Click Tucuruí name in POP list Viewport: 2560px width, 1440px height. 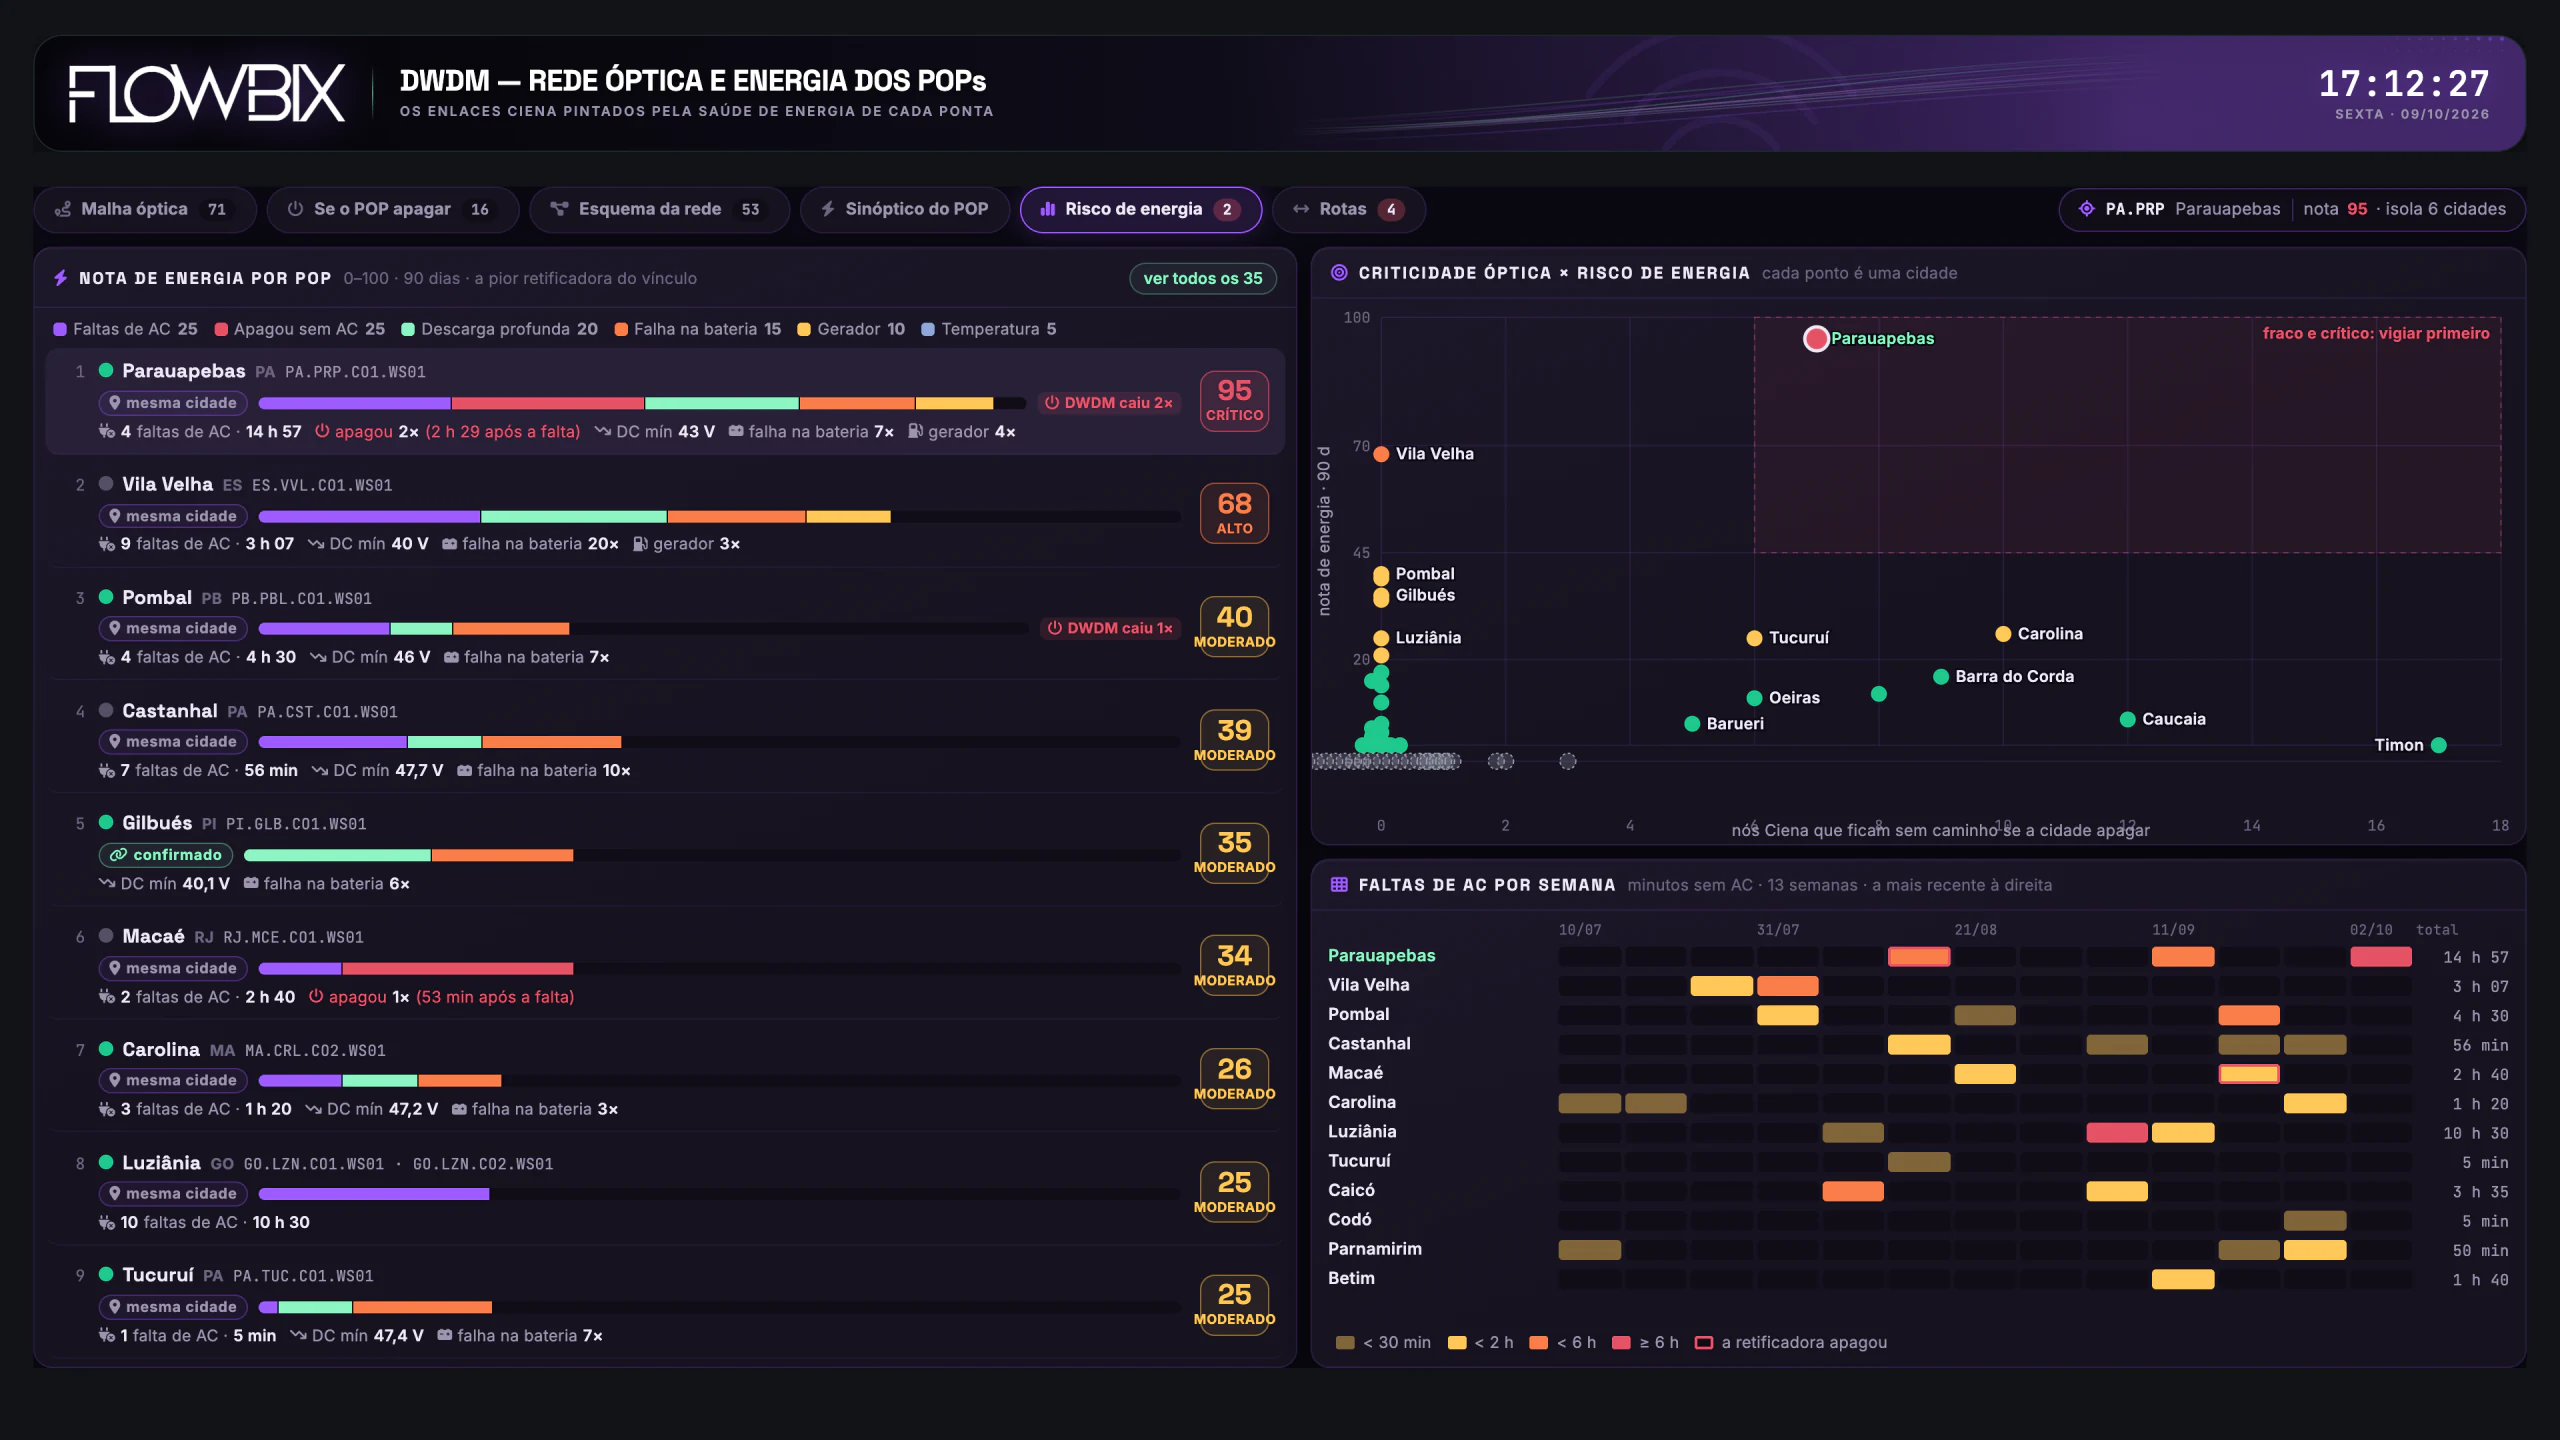pos(158,1275)
